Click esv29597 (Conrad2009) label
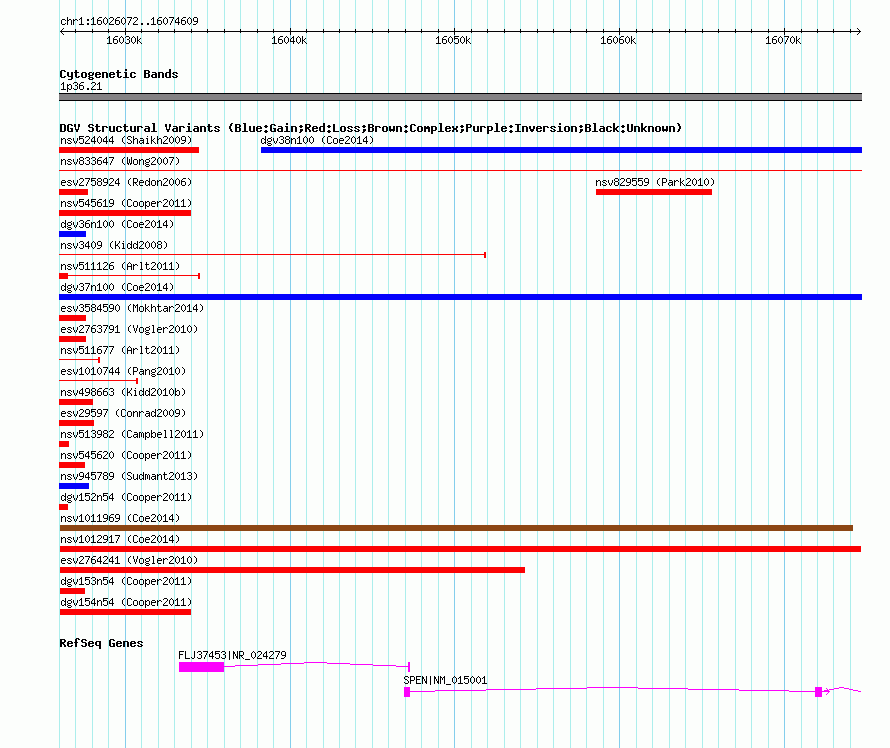Screen dimensions: 890x748 123,413
